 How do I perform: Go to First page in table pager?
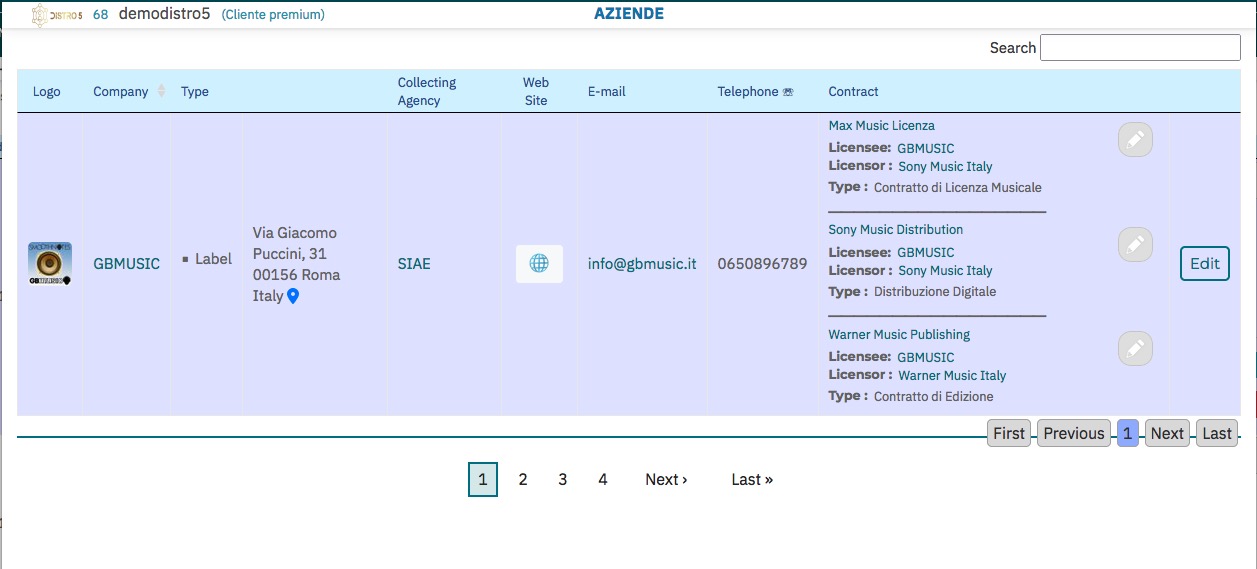1009,433
